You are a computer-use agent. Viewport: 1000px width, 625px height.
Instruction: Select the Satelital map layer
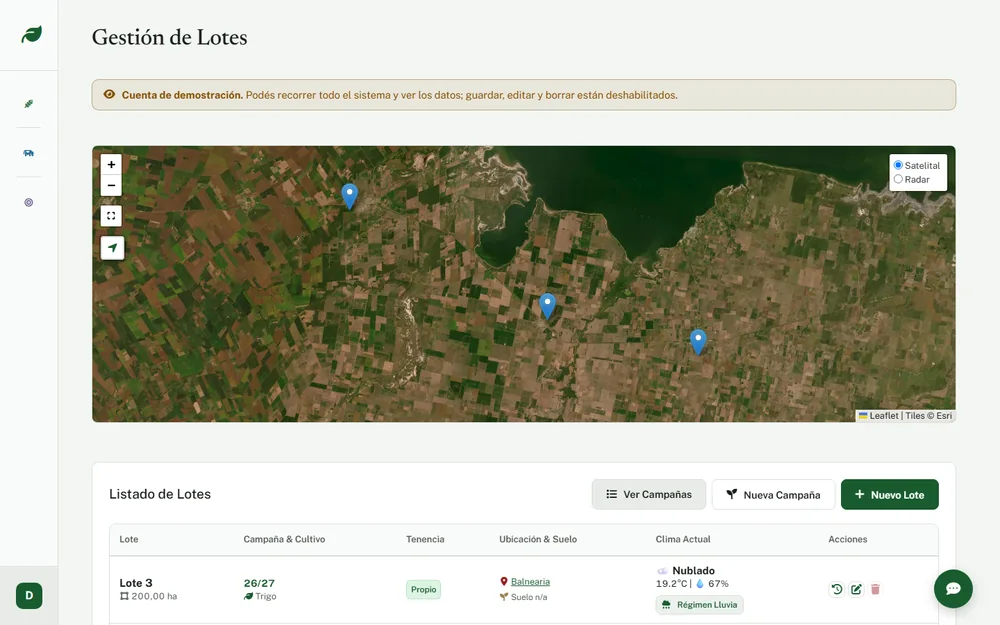[898, 165]
